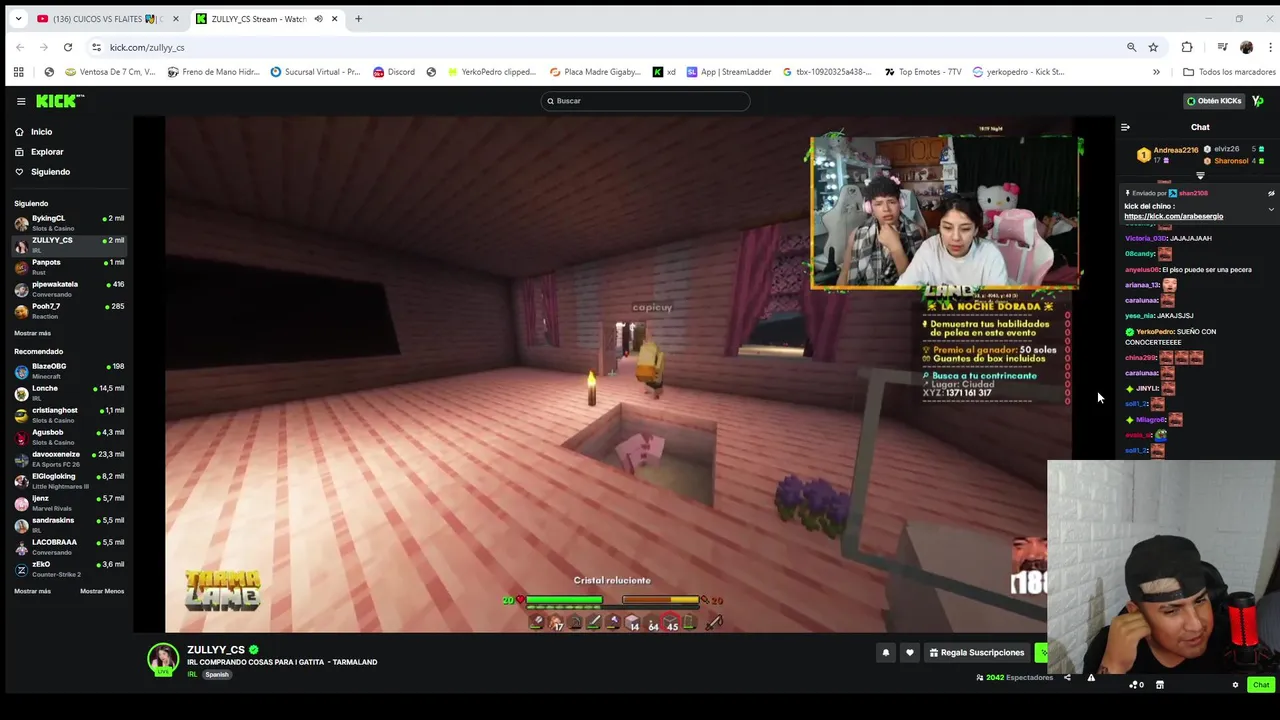Screen dimensions: 1280x720
Task: Open pipewakatela channel in sidebar
Action: (69, 288)
